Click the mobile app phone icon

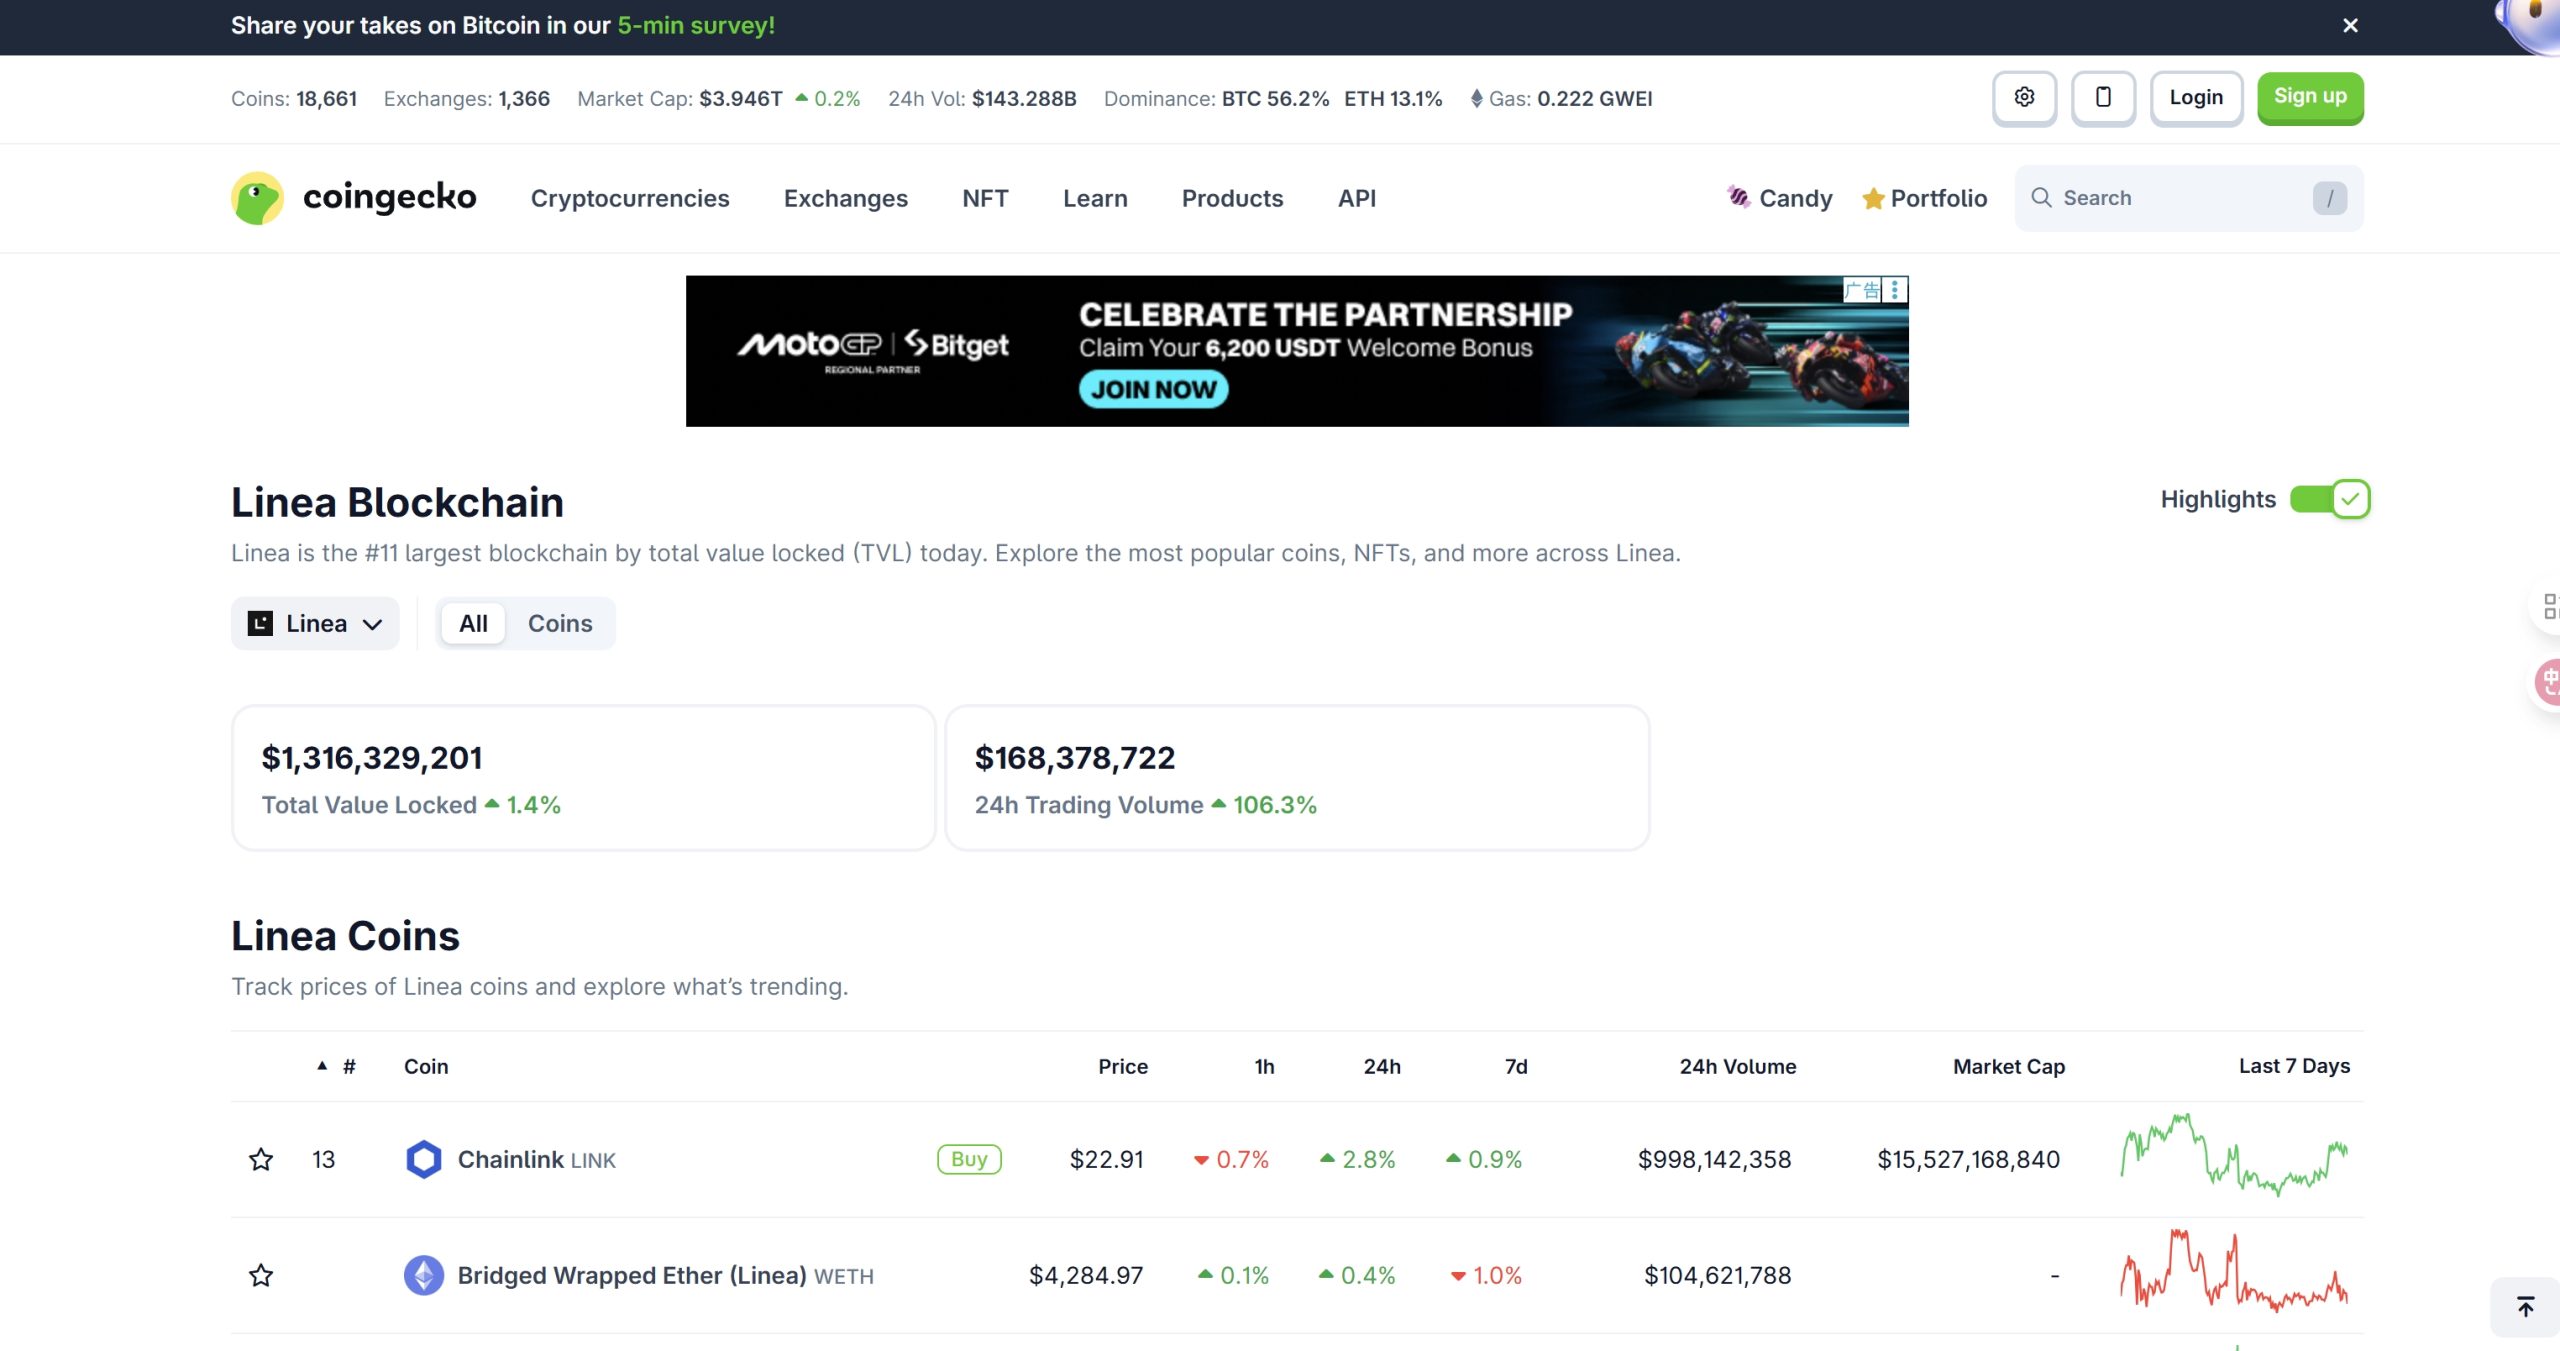tap(2103, 98)
